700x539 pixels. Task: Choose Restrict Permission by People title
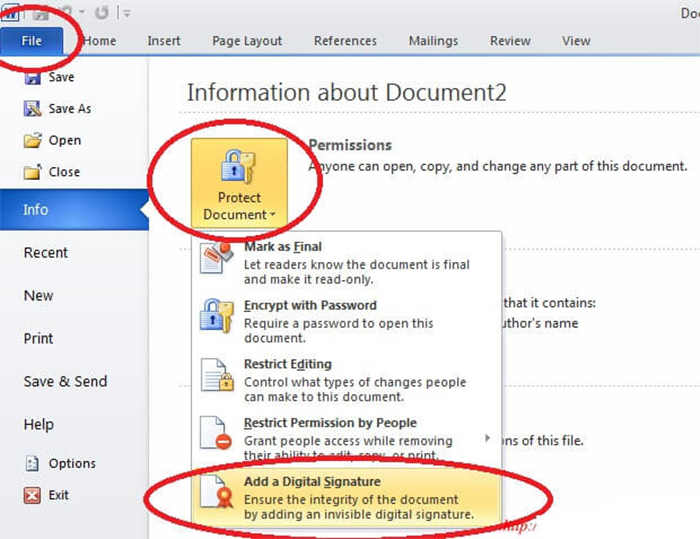pos(330,422)
